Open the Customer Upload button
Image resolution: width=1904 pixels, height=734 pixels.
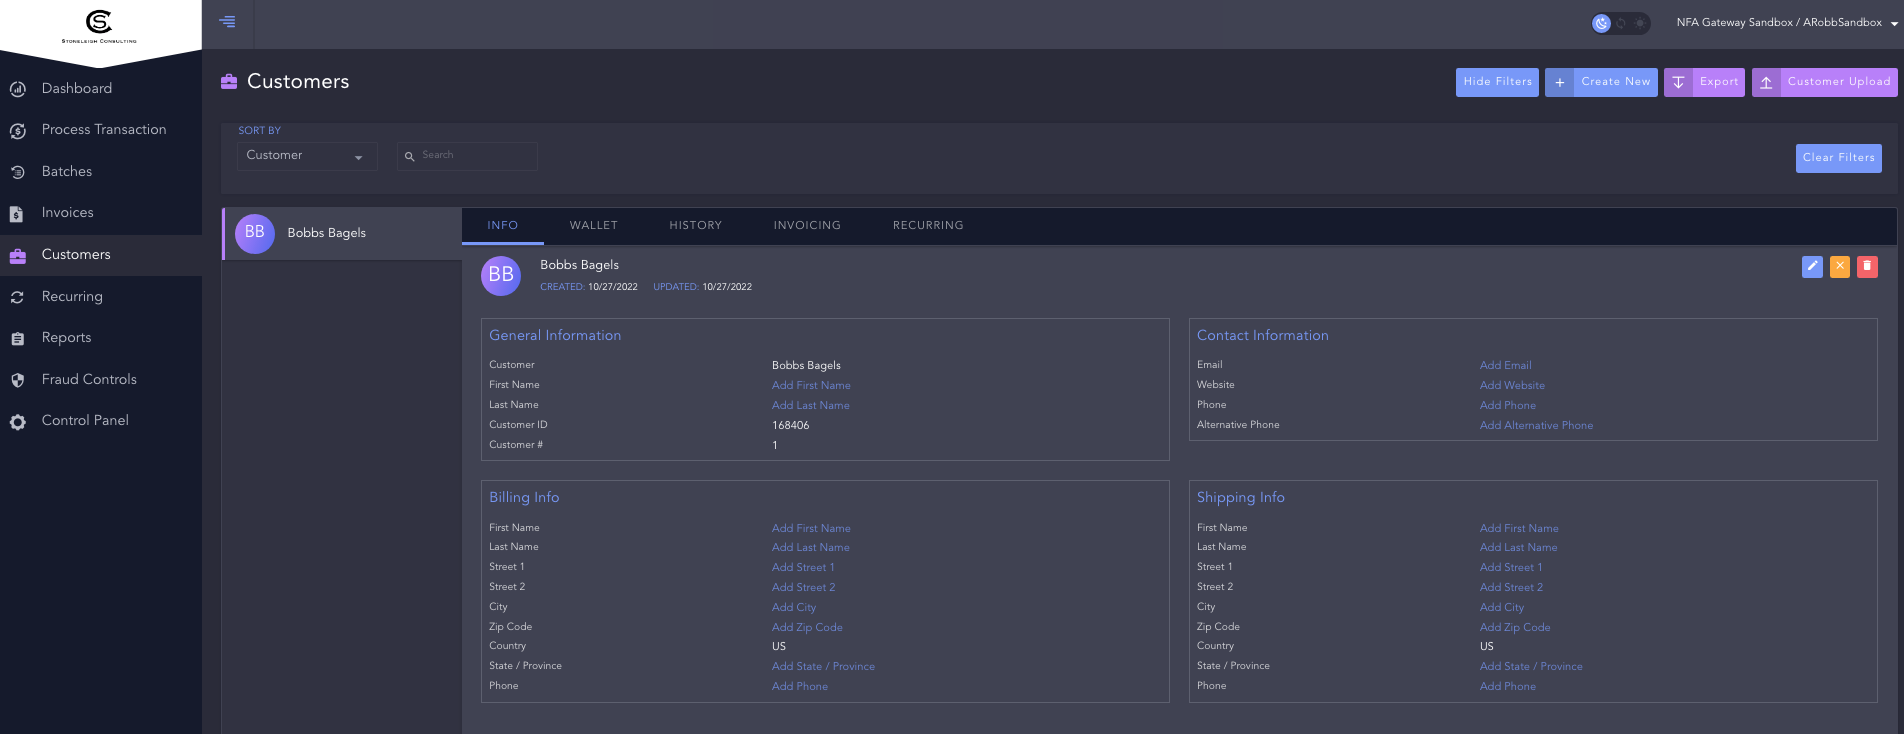click(x=1825, y=82)
